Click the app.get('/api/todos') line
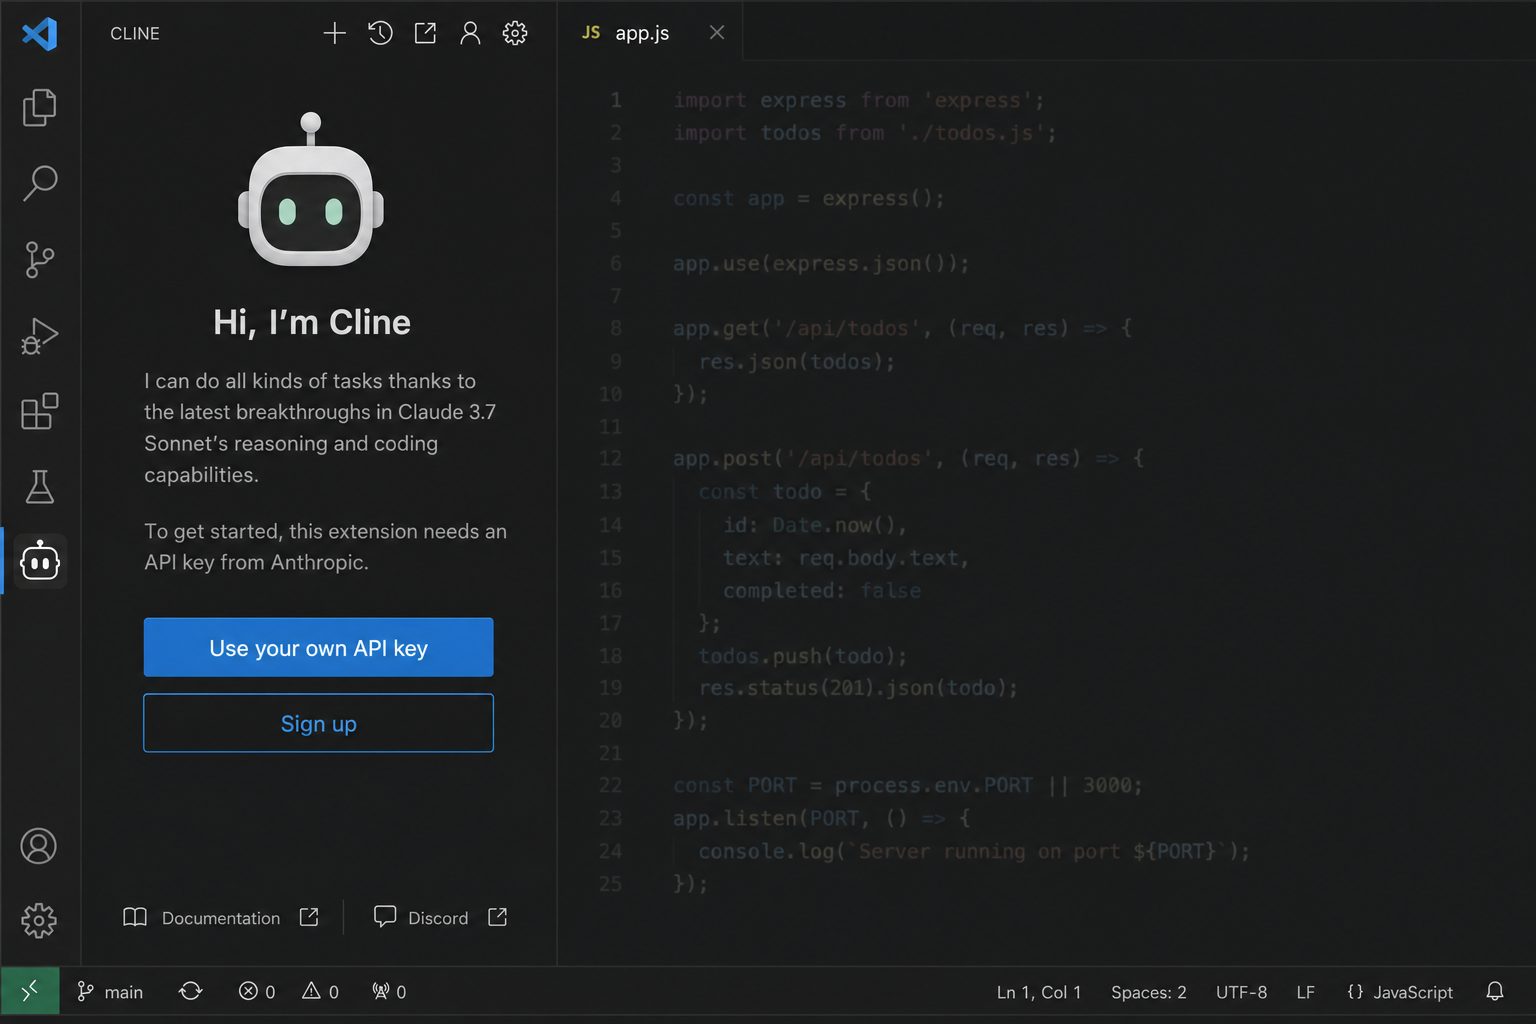 coord(903,328)
